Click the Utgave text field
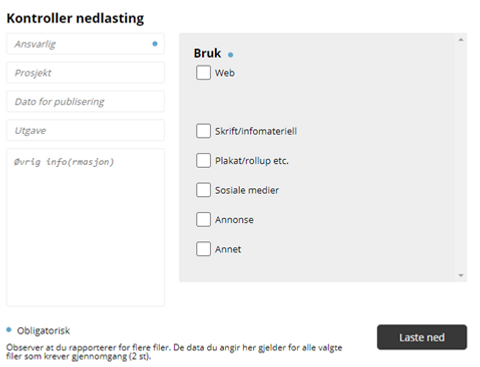Screen dimensions: 480x367 tap(85, 130)
